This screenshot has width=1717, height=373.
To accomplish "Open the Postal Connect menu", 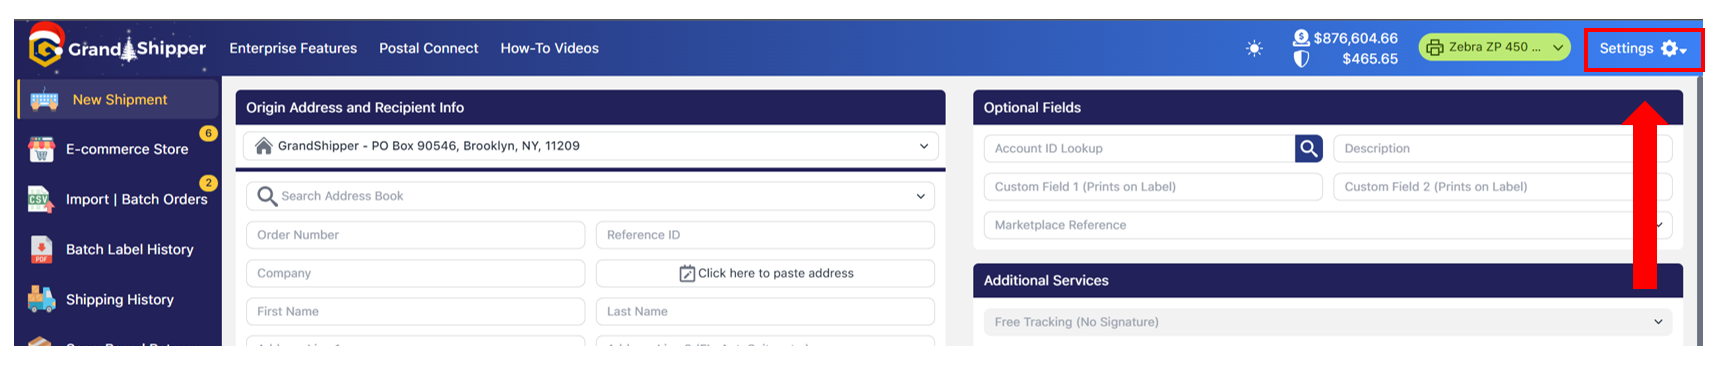I will coord(428,48).
